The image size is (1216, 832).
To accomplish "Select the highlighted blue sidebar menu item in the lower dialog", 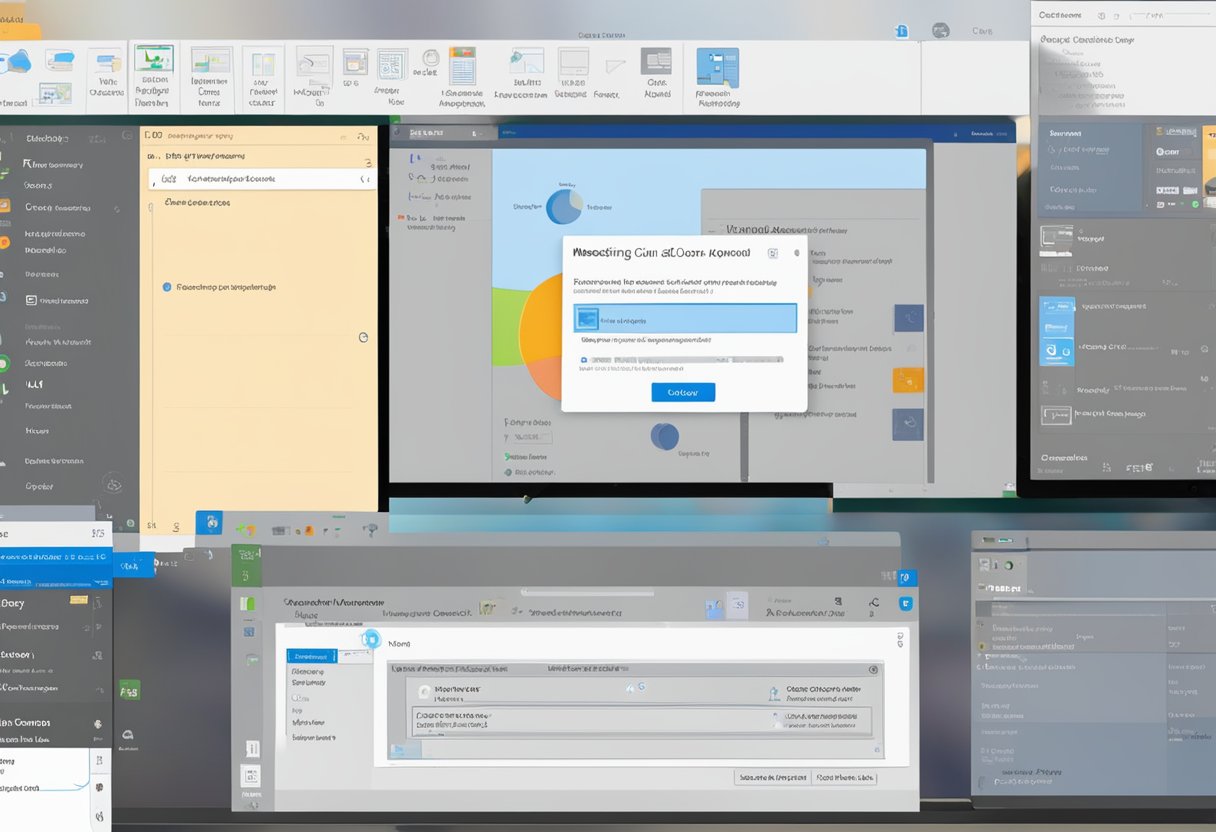I will 312,656.
